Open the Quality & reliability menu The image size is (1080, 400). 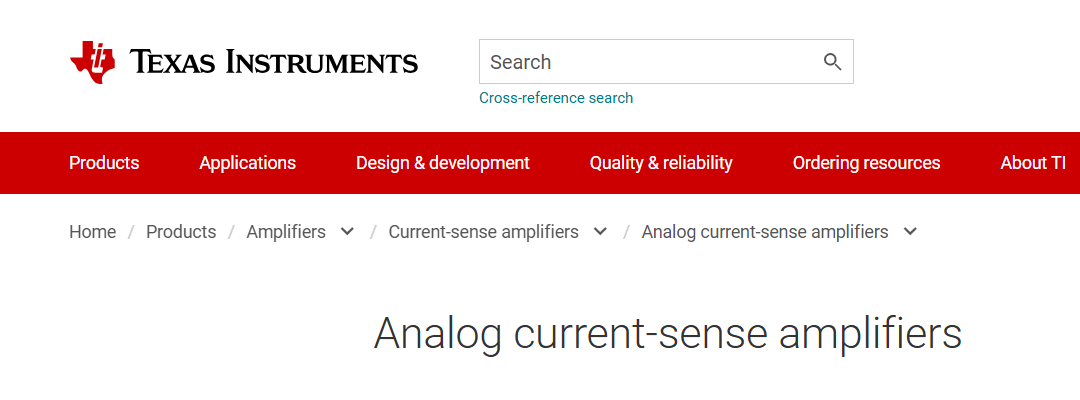click(661, 163)
